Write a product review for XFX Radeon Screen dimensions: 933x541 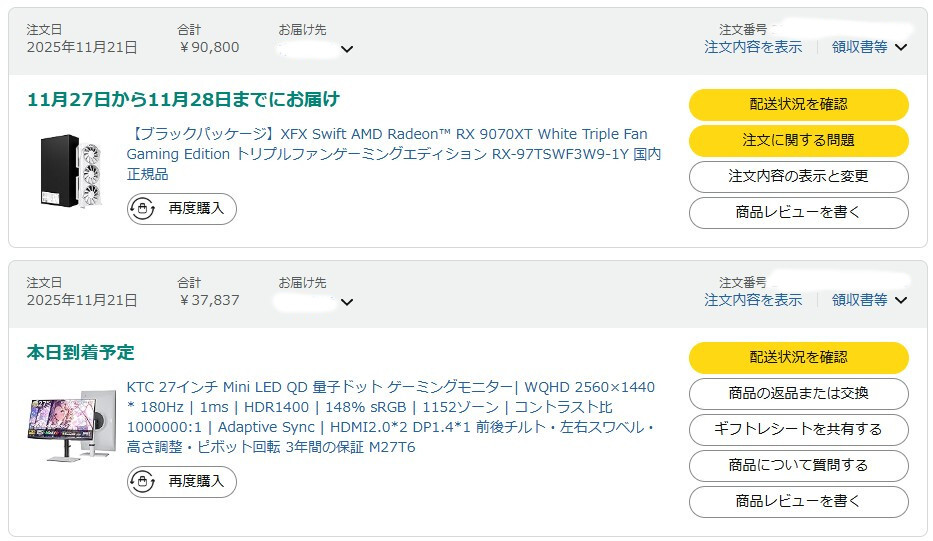click(798, 213)
